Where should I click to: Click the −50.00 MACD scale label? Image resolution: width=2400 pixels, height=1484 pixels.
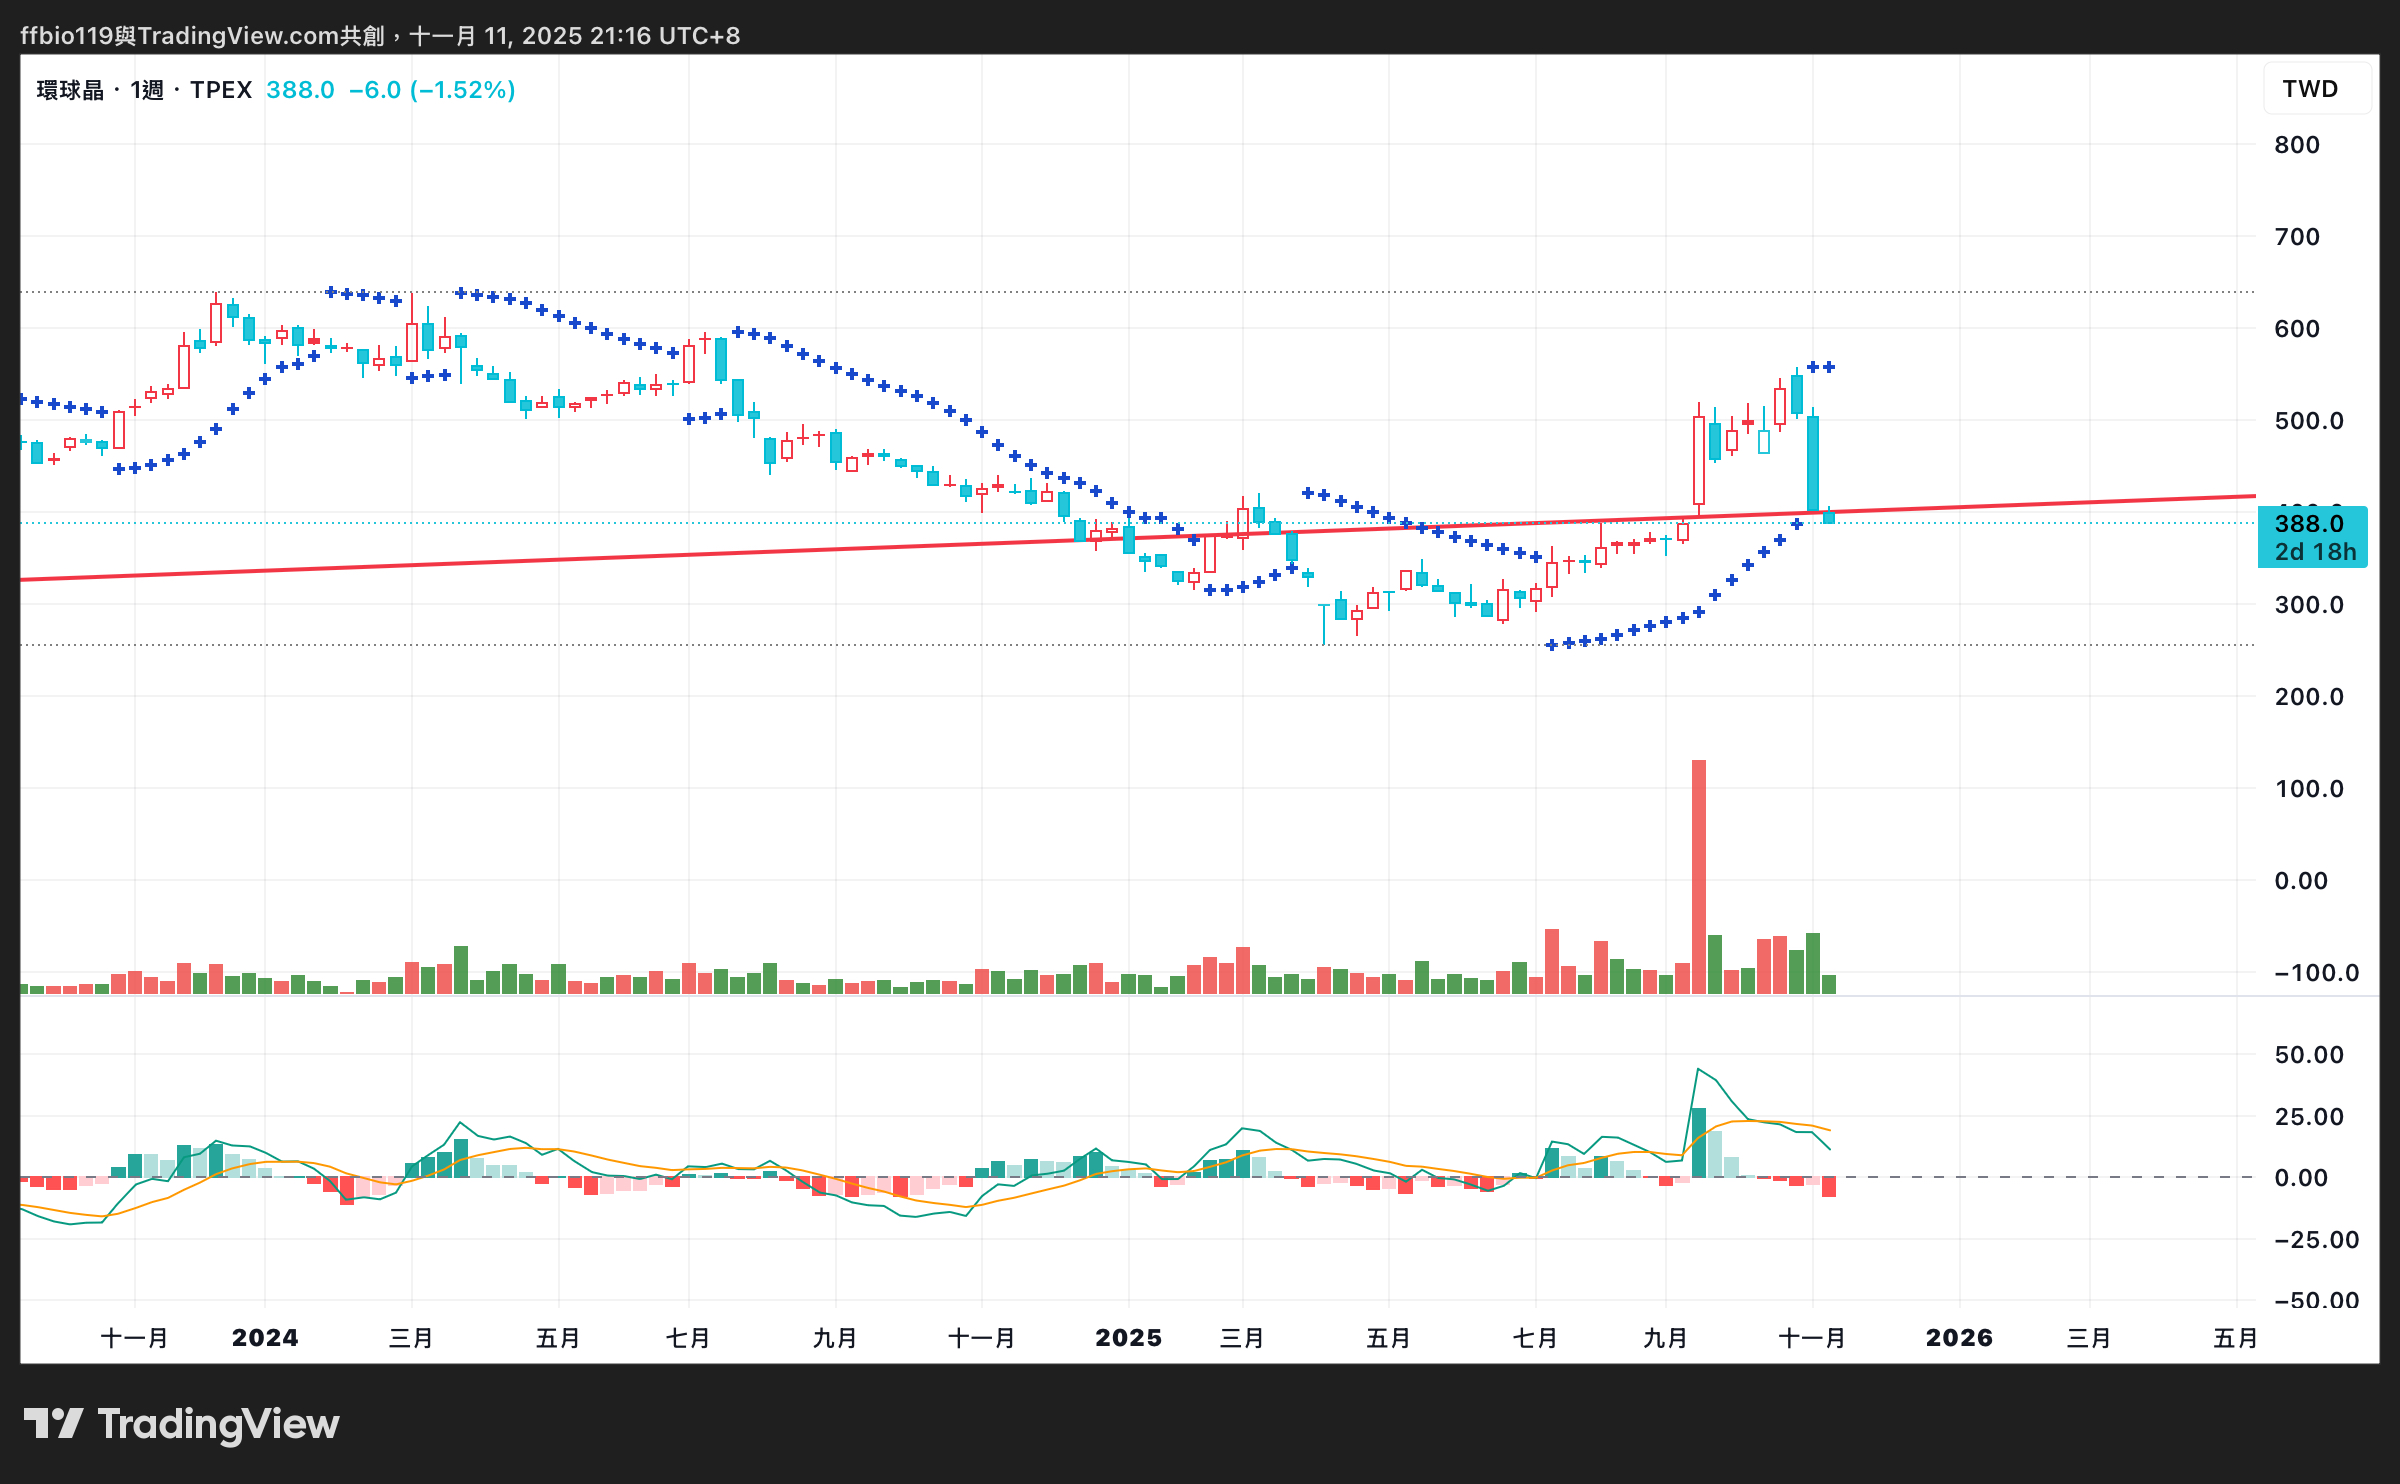2315,1300
